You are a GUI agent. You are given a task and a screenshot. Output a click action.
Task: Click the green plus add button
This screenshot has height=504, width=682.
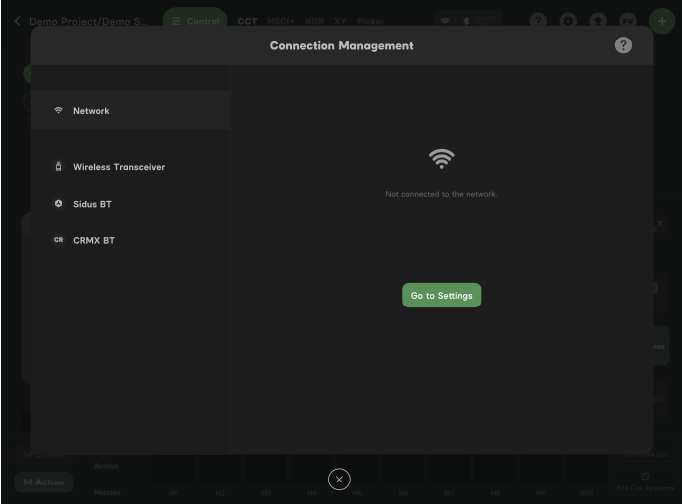click(x=662, y=21)
